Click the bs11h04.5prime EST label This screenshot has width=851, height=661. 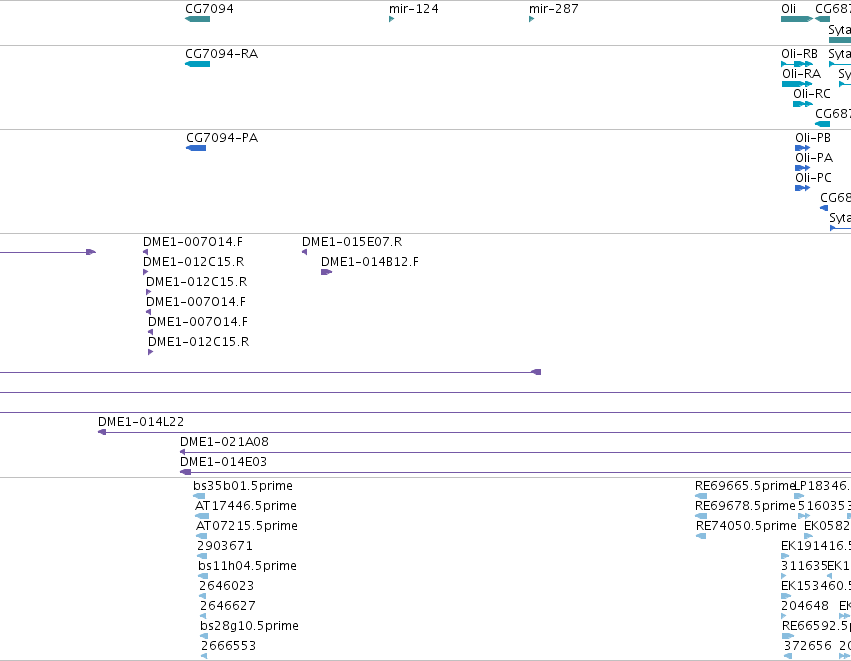(247, 566)
